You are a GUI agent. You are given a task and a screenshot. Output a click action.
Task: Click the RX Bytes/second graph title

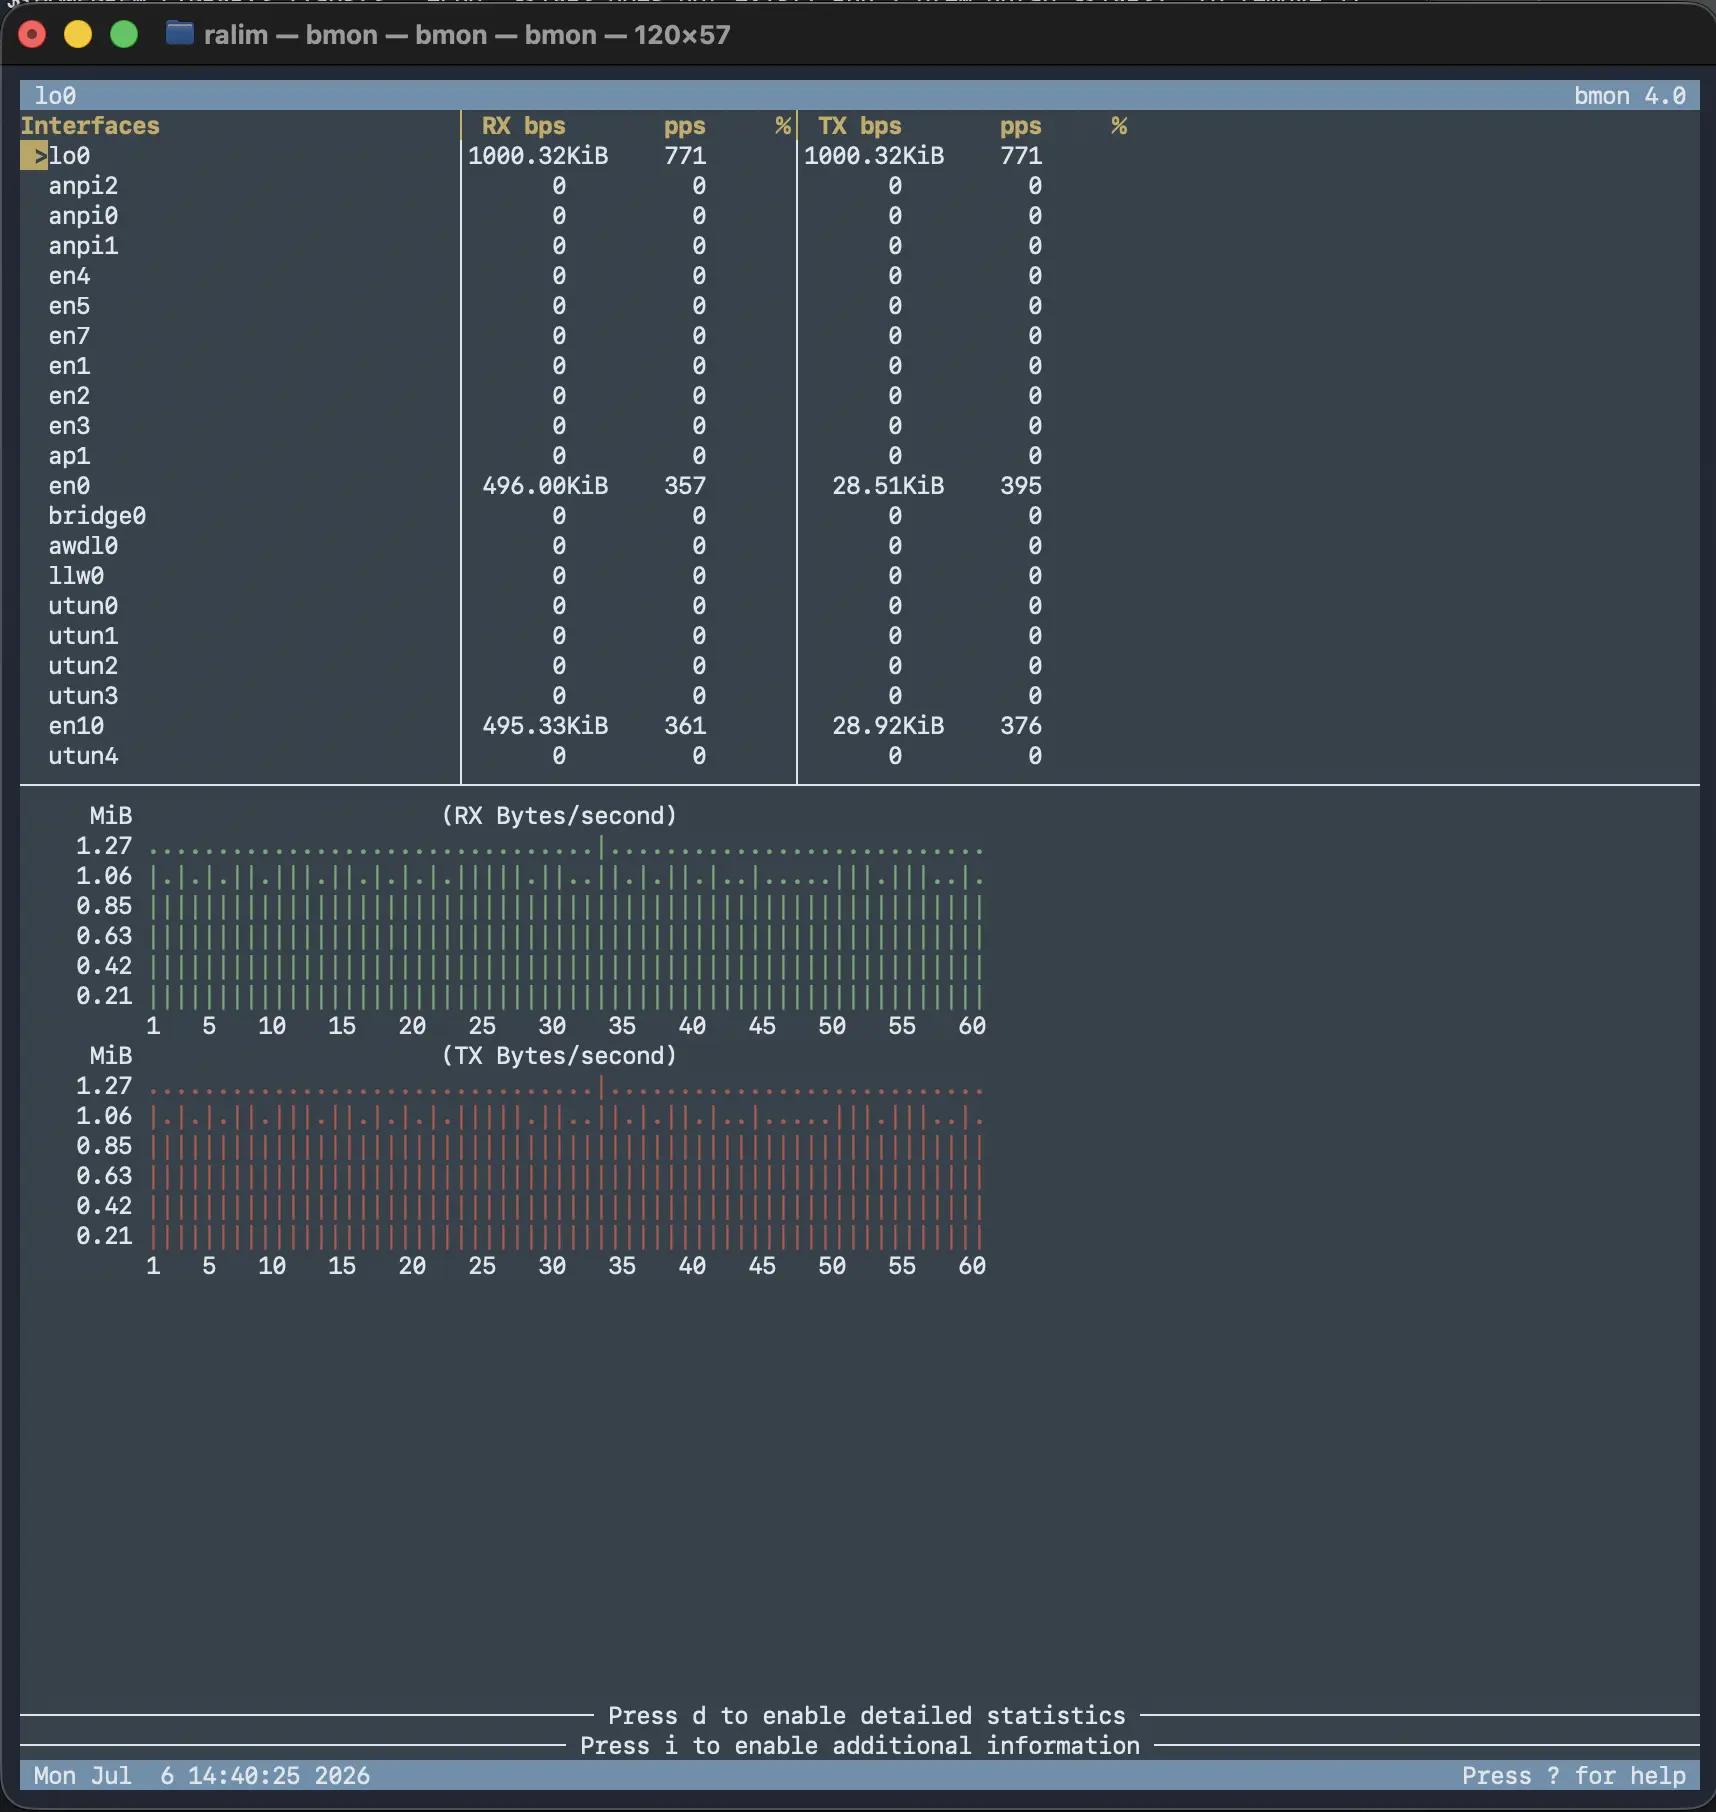[559, 816]
